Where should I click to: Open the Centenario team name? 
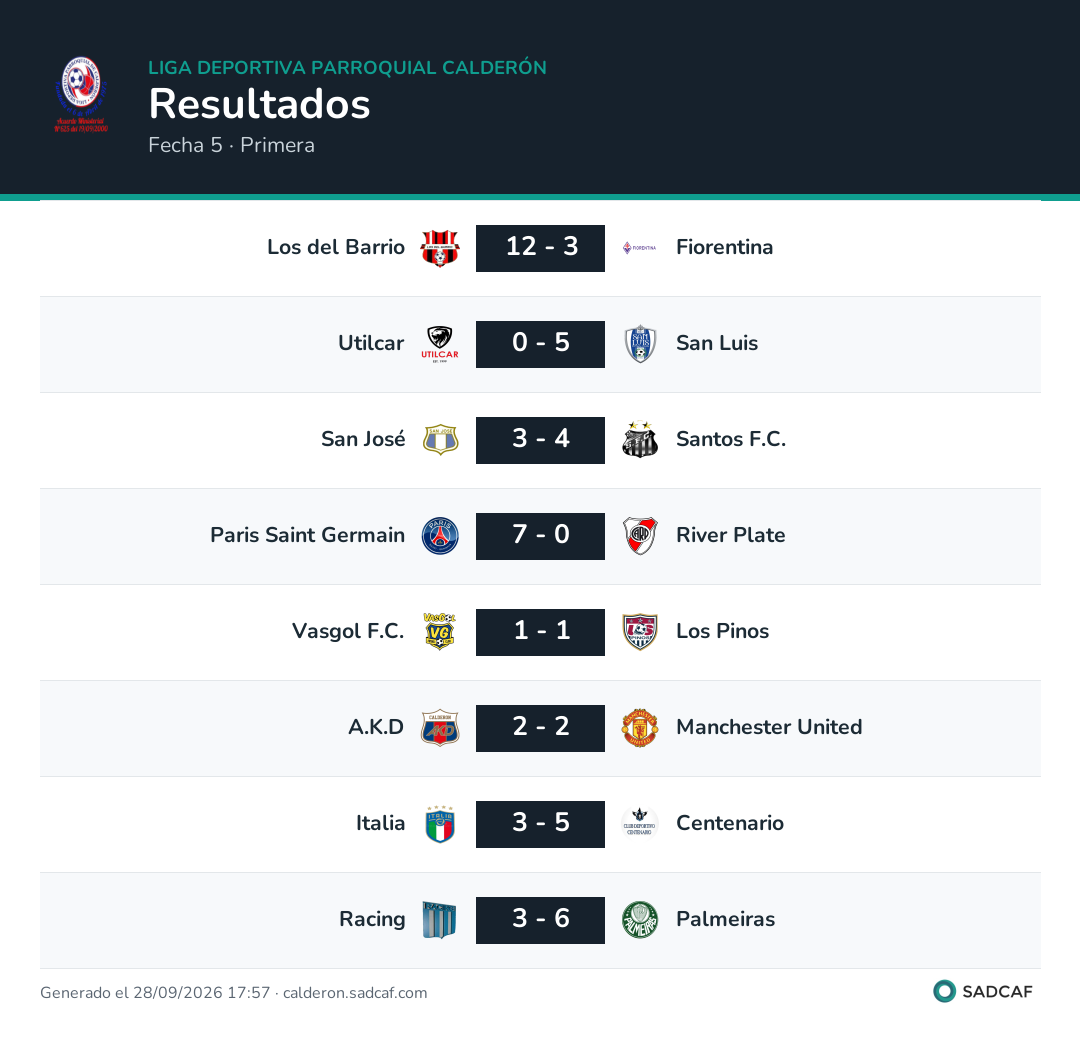730,823
